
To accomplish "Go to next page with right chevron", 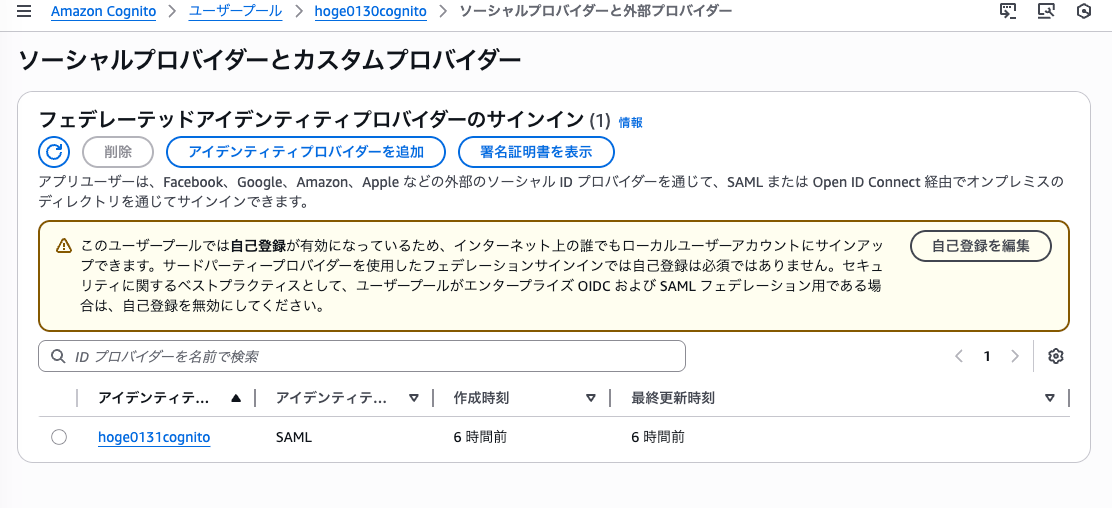I will click(x=1015, y=356).
